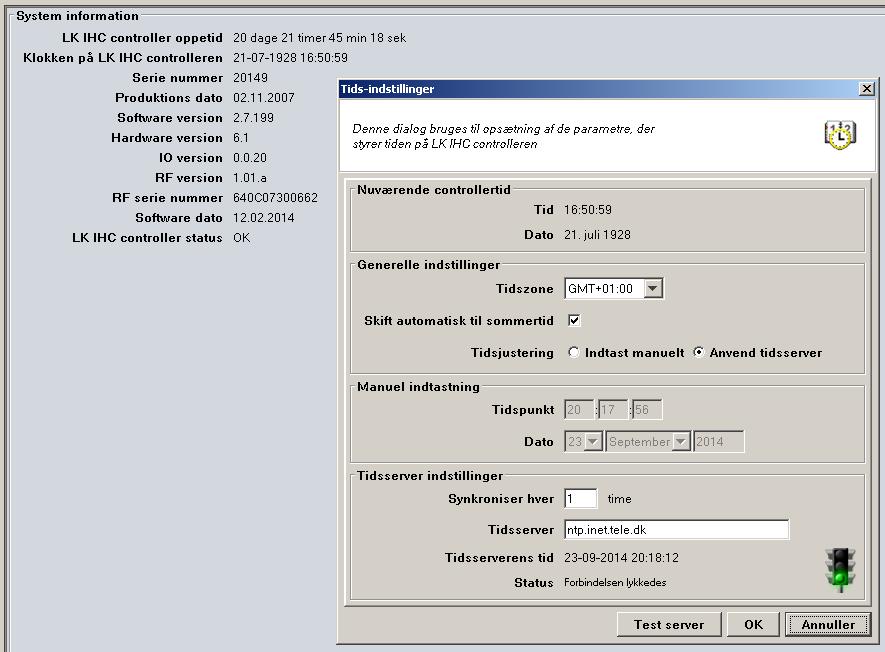Viewport: 885px width, 652px height.
Task: Select the 'Anvend tidsserver' radio button
Action: tap(699, 353)
